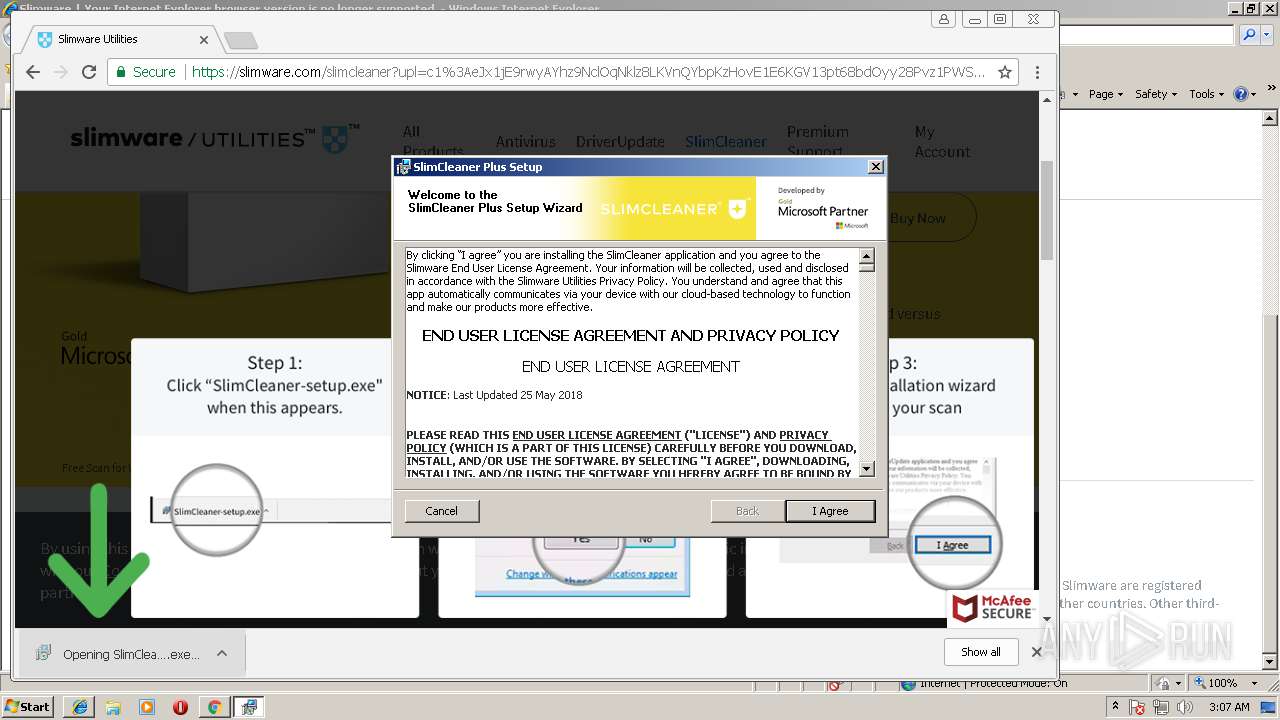This screenshot has width=1280, height=720.
Task: Click the McAfee SECURE badge
Action: pos(992,607)
